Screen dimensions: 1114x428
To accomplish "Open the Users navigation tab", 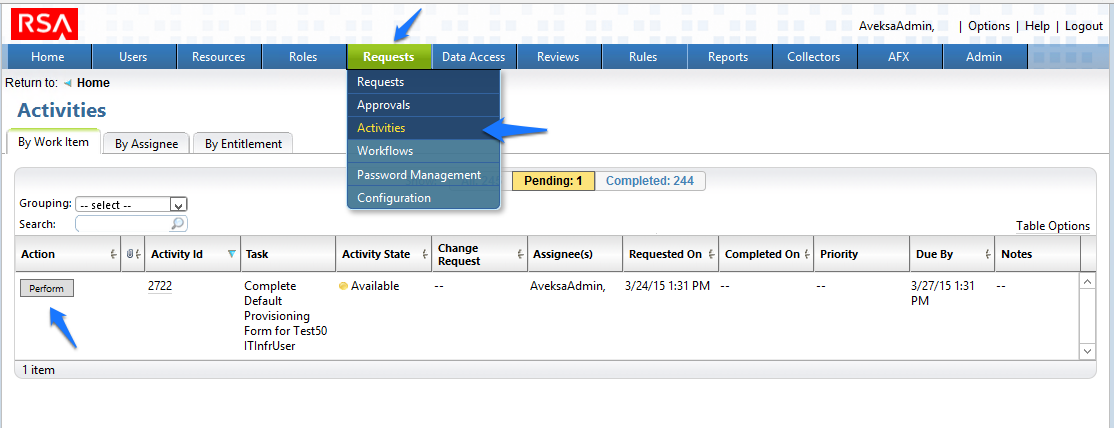I will 134,57.
